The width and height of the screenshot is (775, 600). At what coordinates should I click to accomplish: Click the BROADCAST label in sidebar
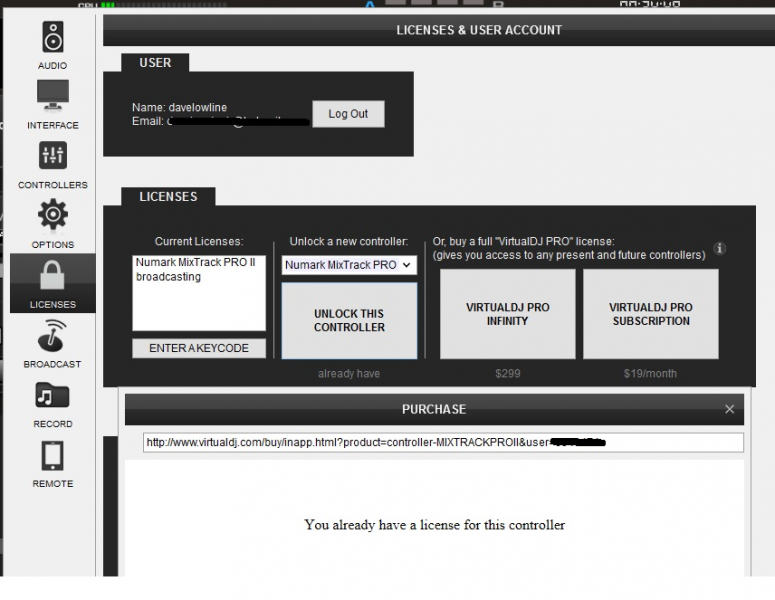point(52,364)
